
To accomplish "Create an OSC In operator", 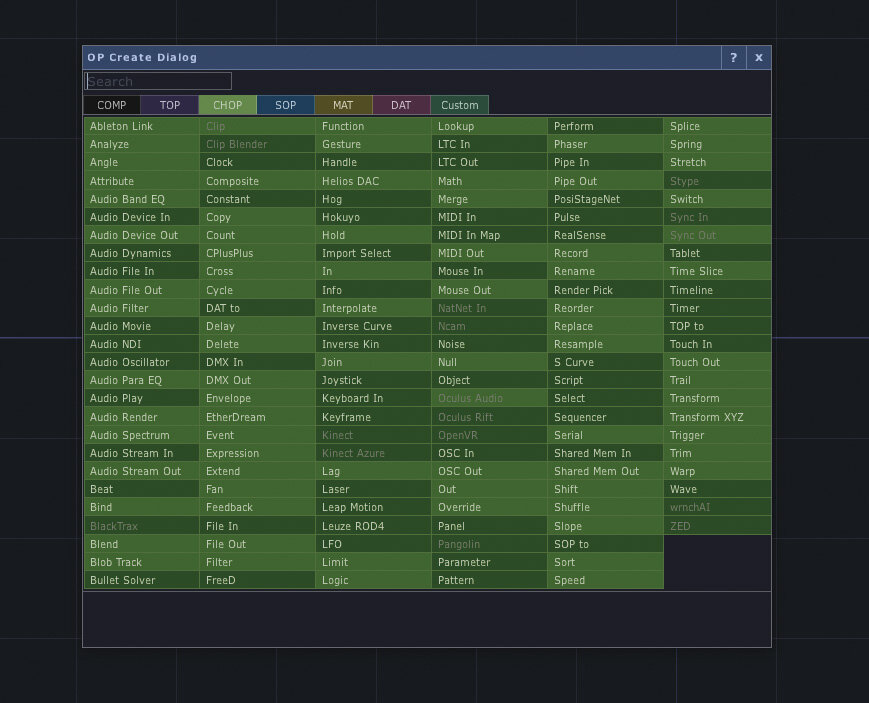I will 489,453.
